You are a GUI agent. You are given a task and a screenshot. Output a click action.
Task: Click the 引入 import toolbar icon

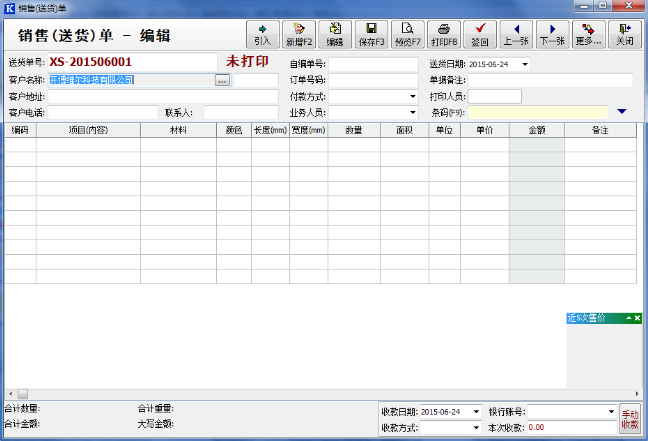[x=262, y=35]
